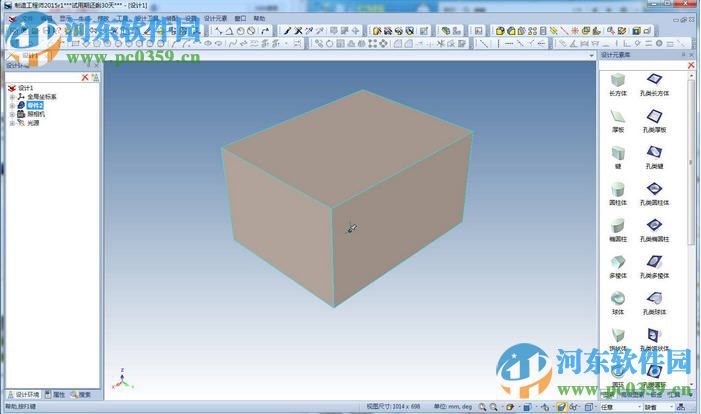This screenshot has height=414, width=701.
Task: Open the 窗口 window menu
Action: (240, 18)
